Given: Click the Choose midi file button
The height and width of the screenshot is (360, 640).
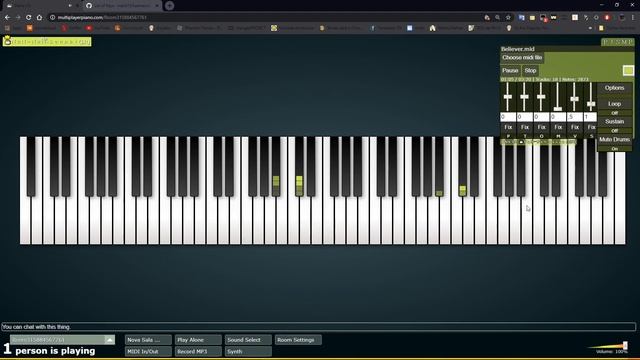Looking at the screenshot, I should click(x=522, y=58).
